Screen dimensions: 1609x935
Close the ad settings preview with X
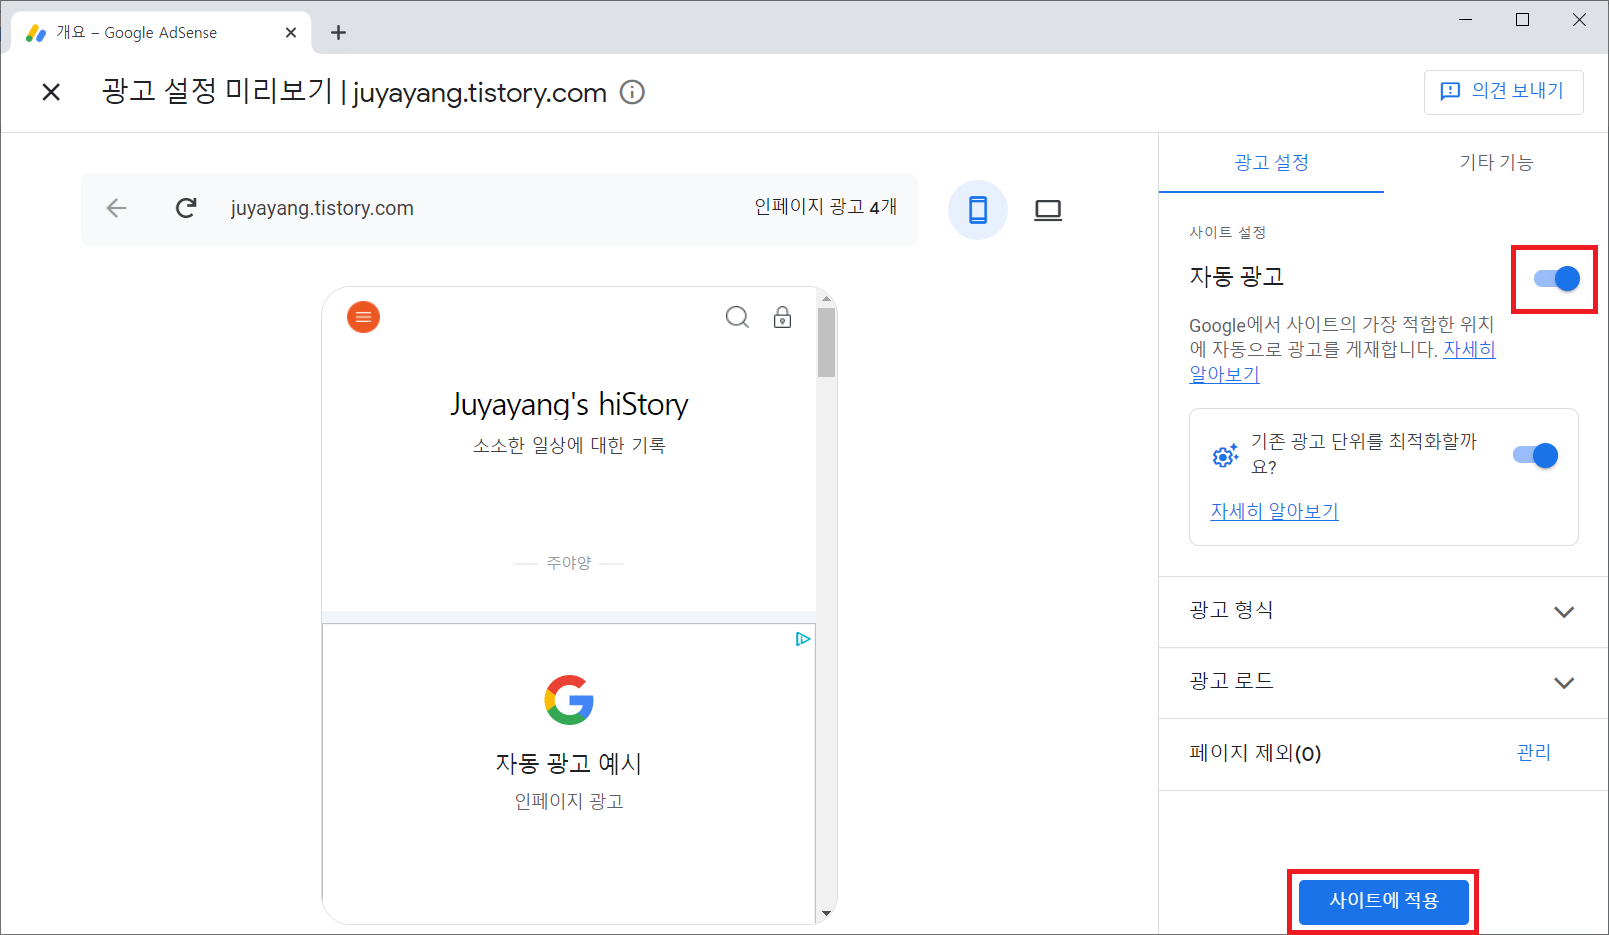click(x=51, y=92)
